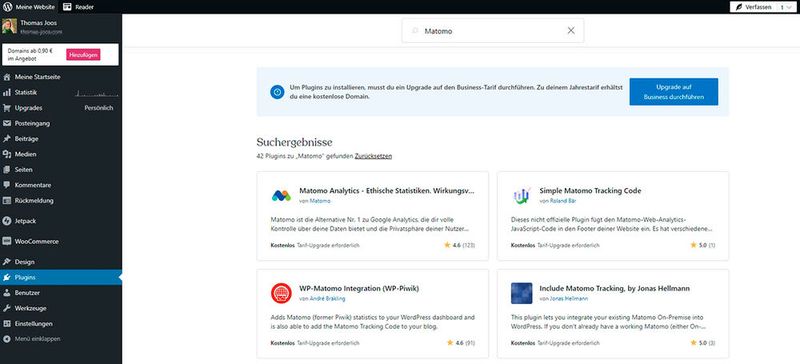Click "Kostenlos" label on Matomo Analytics card
The width and height of the screenshot is (800, 364).
[x=283, y=246]
